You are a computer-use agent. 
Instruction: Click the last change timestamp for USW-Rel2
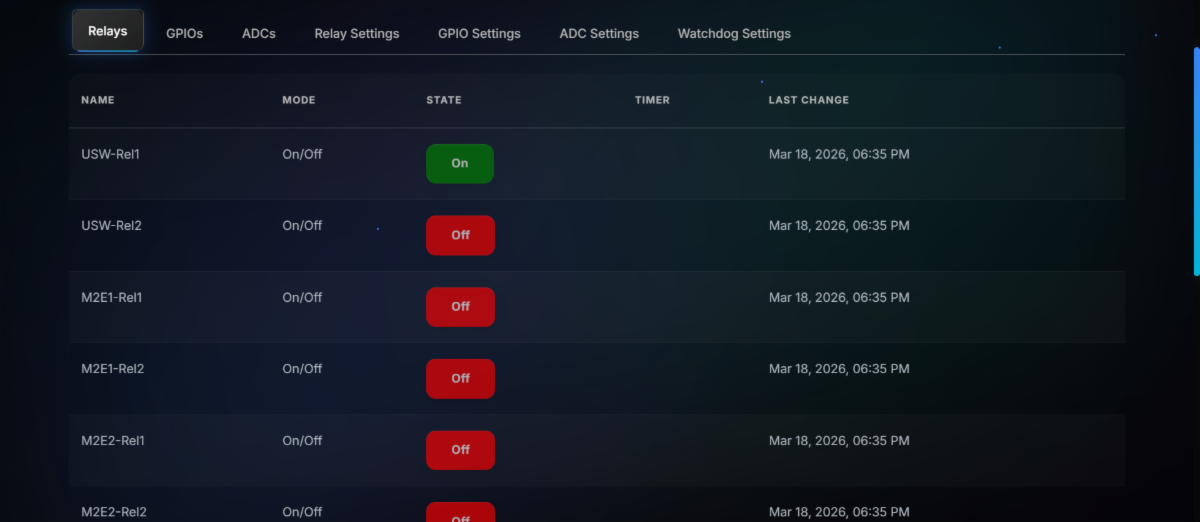pos(839,226)
